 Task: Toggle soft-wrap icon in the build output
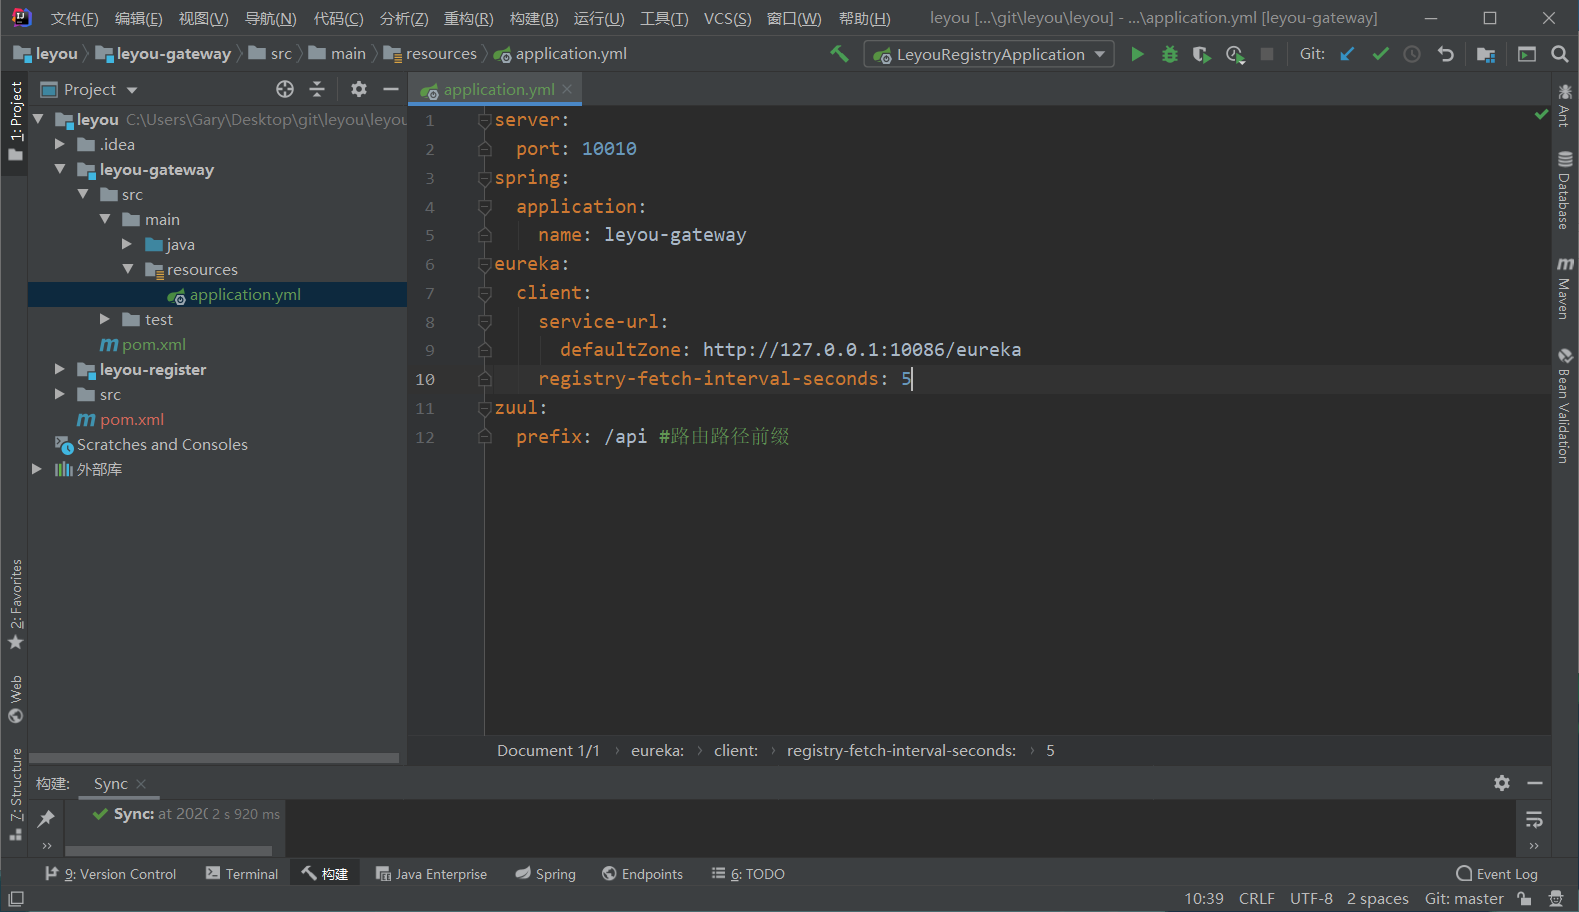click(1534, 820)
